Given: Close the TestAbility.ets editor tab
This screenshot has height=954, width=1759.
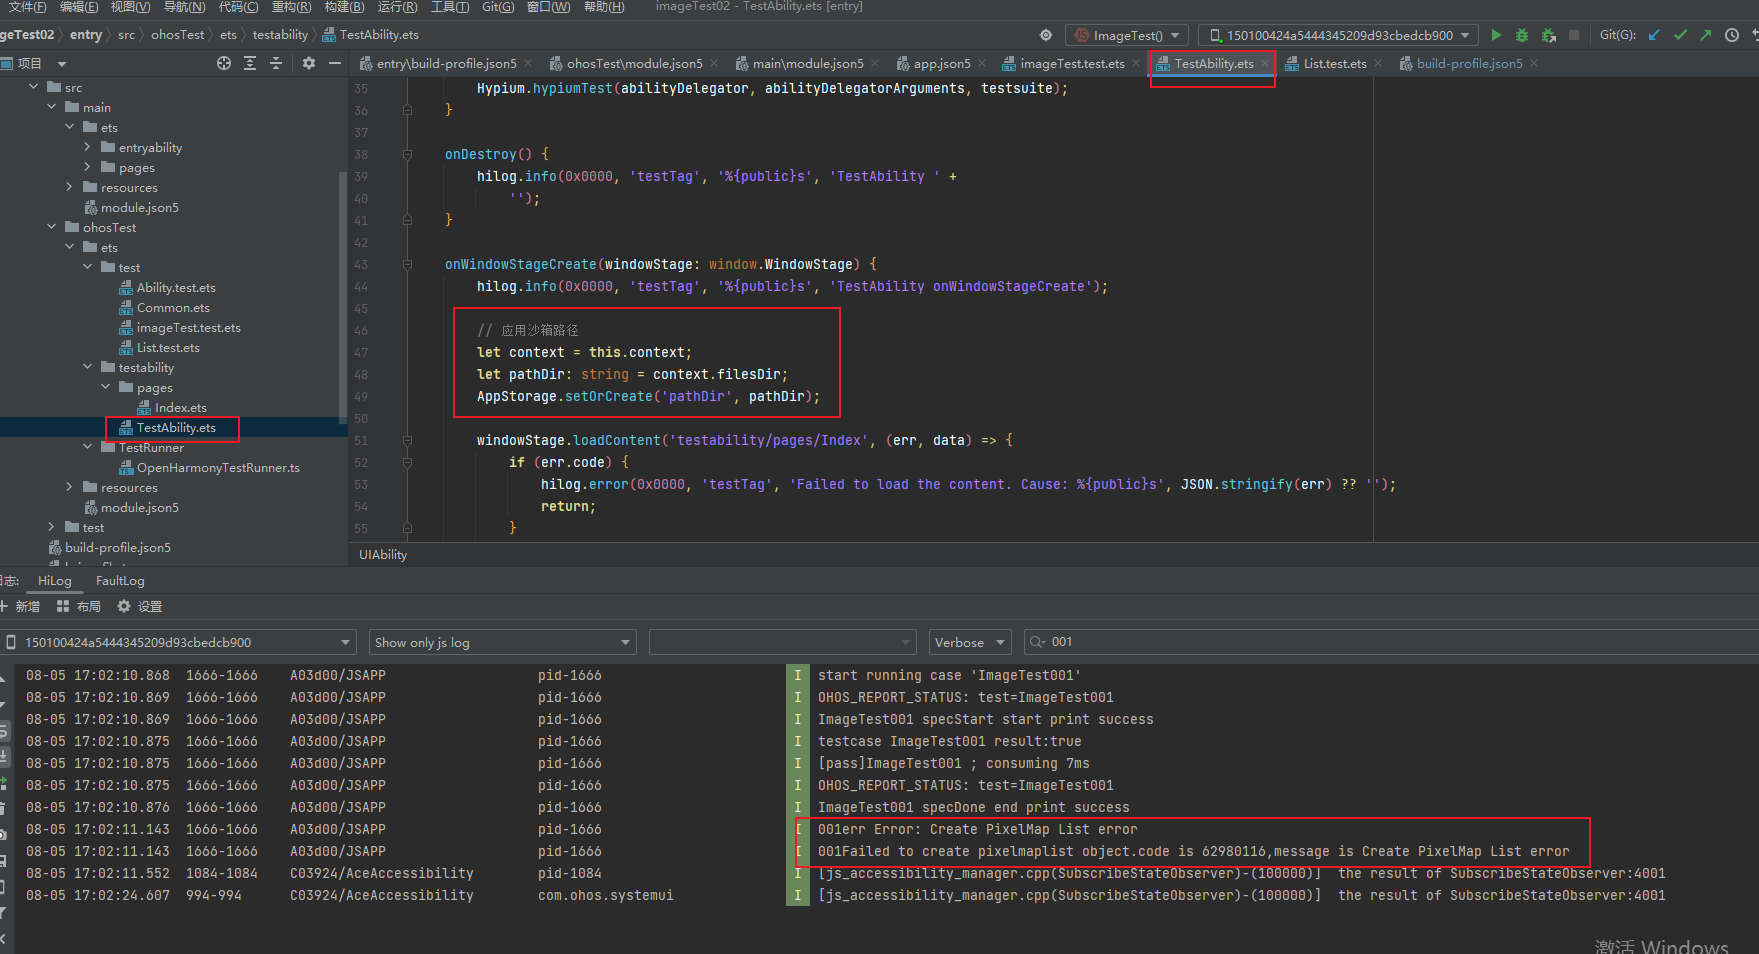Looking at the screenshot, I should 1265,63.
